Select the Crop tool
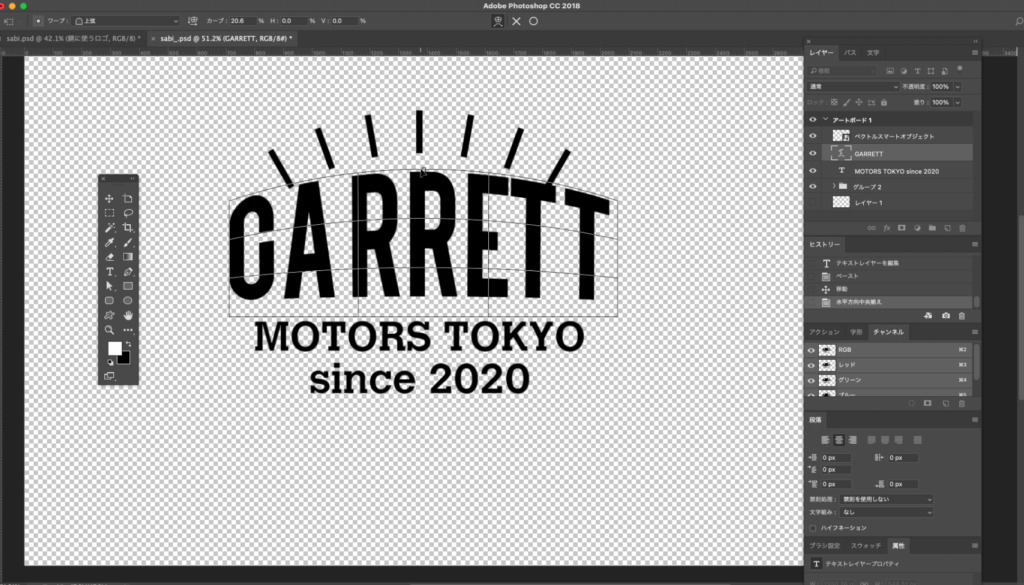This screenshot has width=1024, height=585. [x=127, y=227]
